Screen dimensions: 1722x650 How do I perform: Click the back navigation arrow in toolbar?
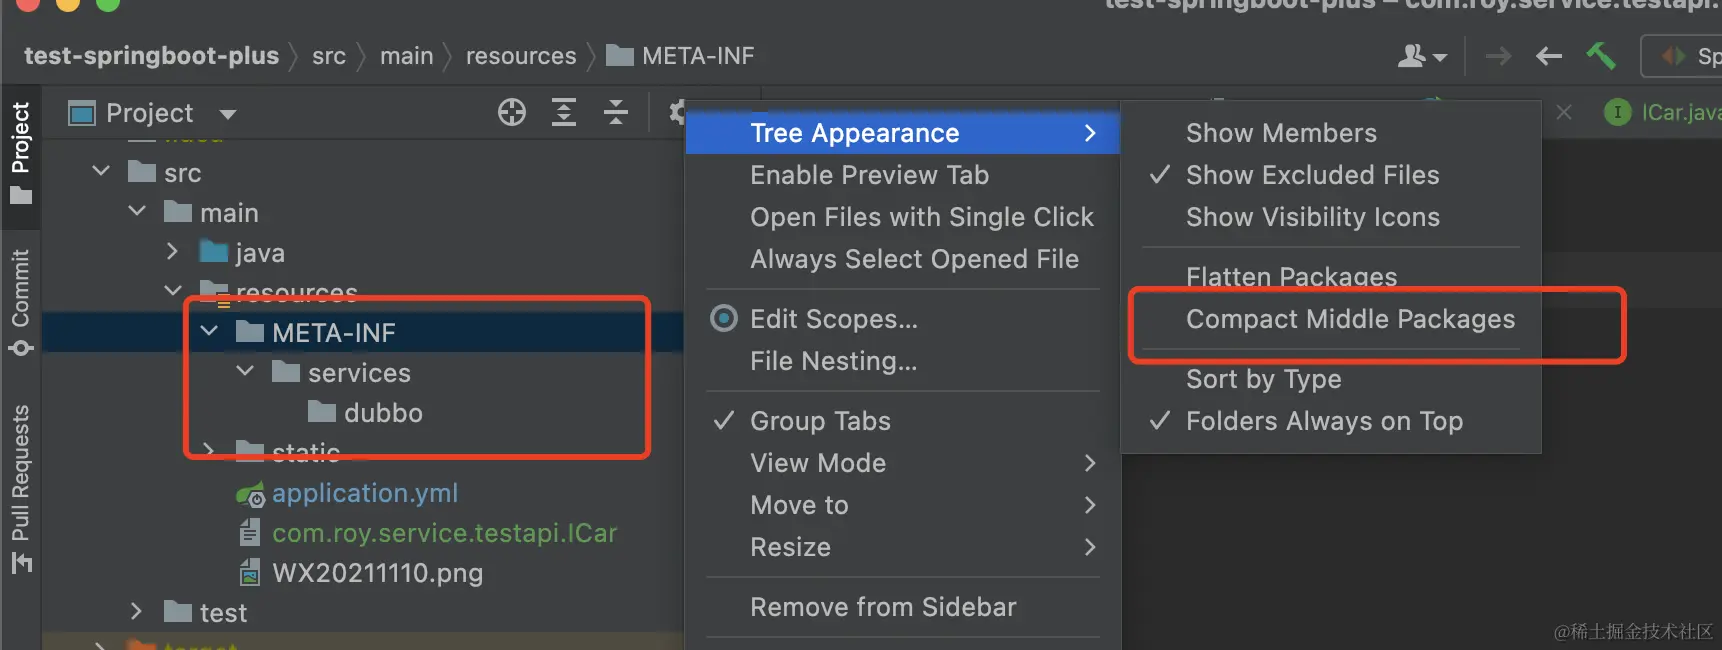click(1549, 56)
